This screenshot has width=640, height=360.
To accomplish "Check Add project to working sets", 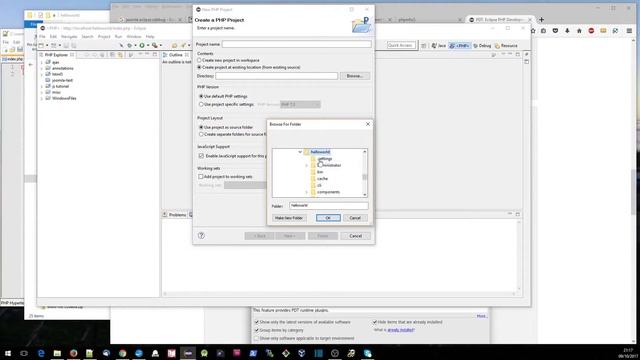I will pyautogui.click(x=200, y=176).
